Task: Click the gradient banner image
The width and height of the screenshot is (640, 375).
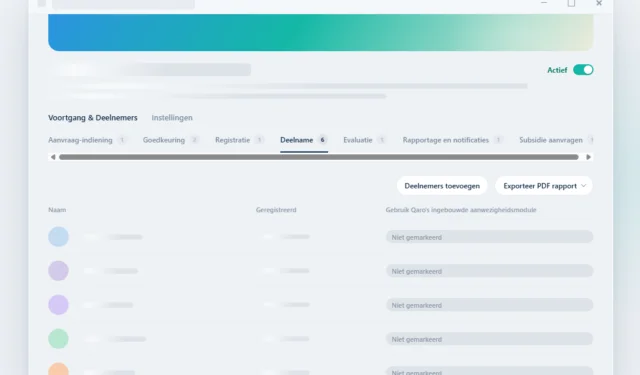Action: (320, 32)
